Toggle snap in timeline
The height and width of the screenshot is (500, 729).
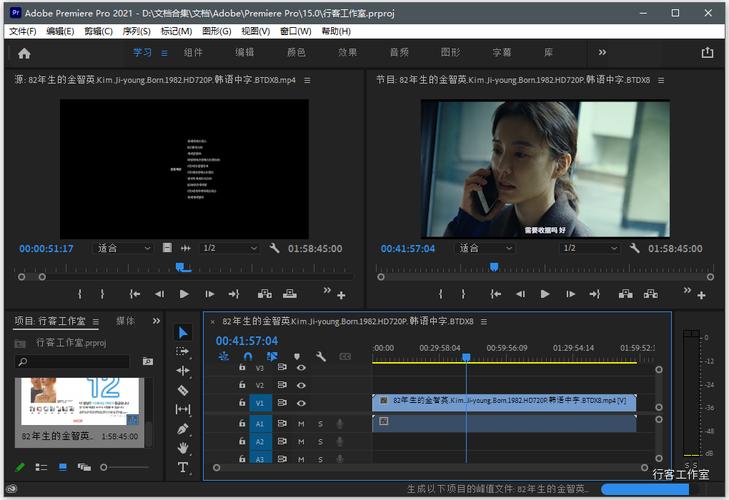click(248, 357)
